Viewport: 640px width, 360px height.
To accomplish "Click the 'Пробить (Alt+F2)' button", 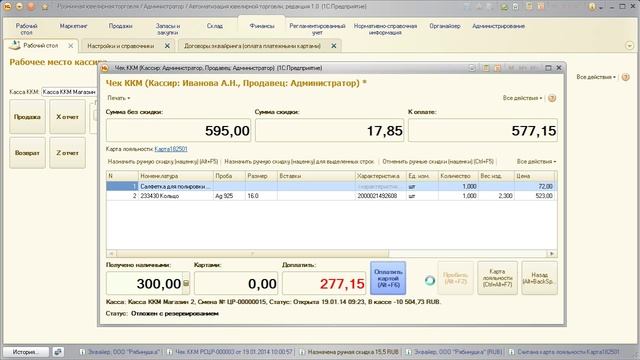I will point(456,278).
